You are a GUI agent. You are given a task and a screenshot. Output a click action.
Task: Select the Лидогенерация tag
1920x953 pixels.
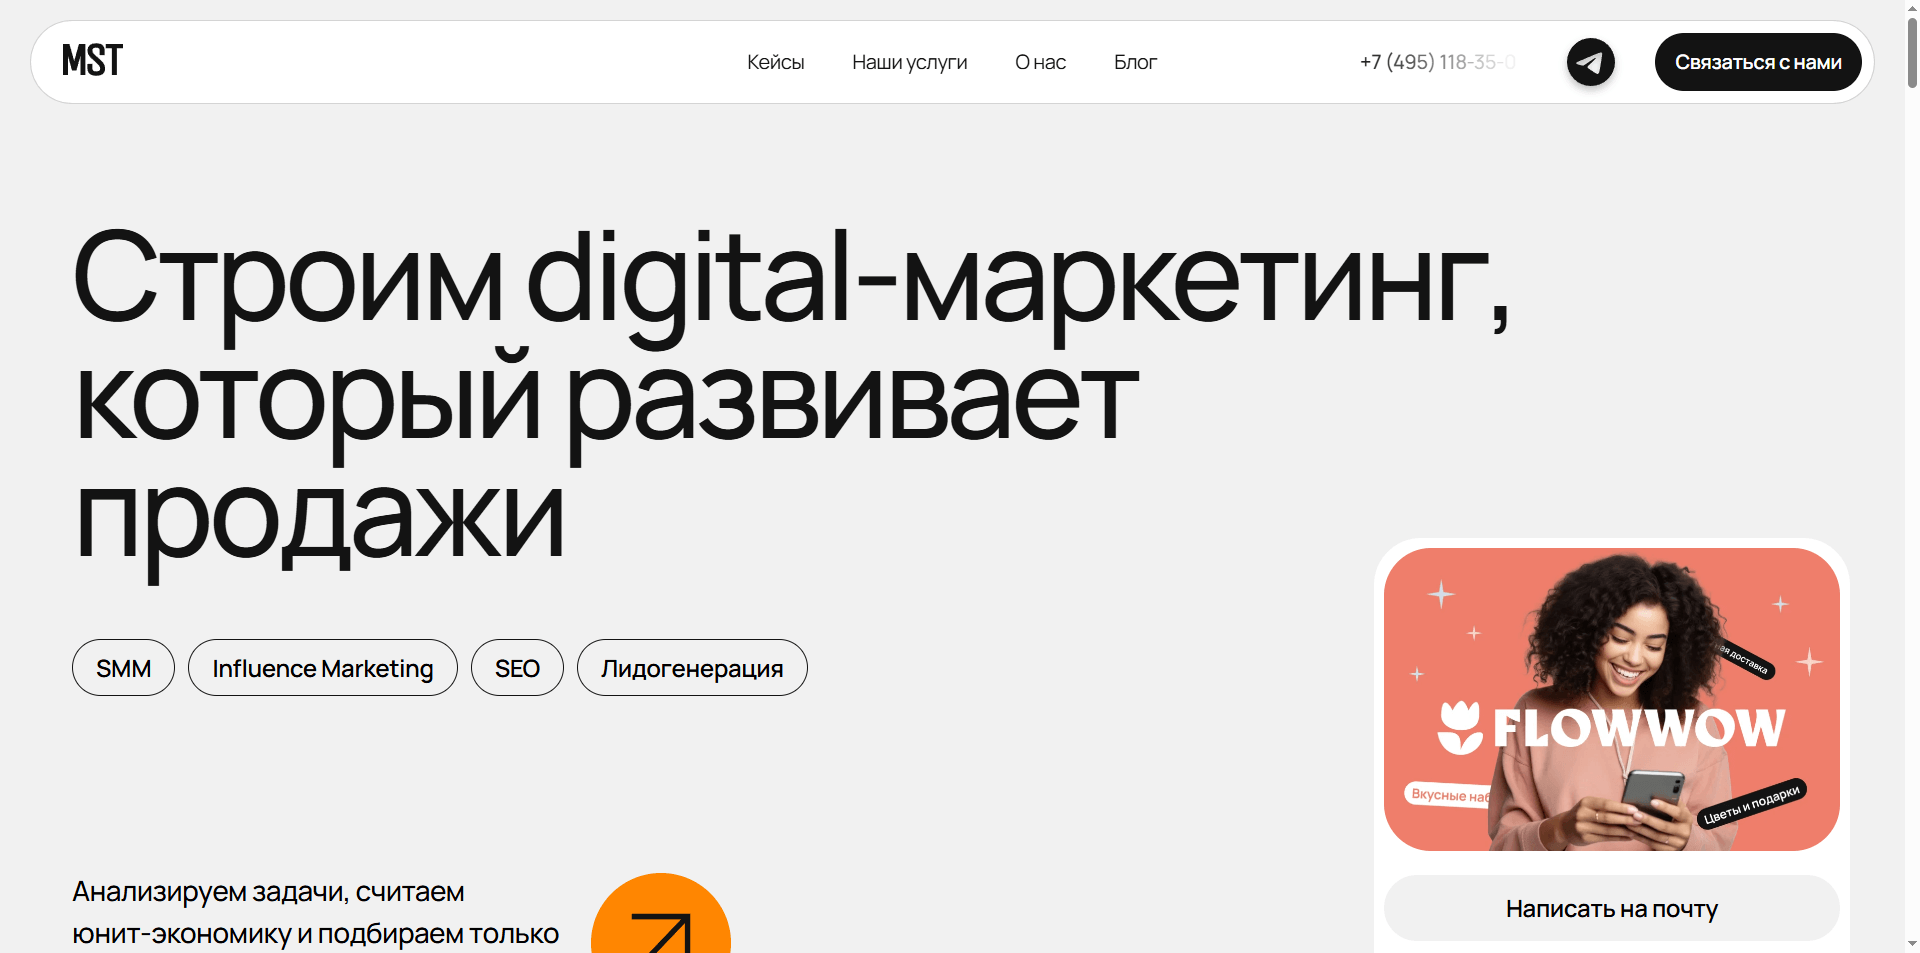click(691, 667)
